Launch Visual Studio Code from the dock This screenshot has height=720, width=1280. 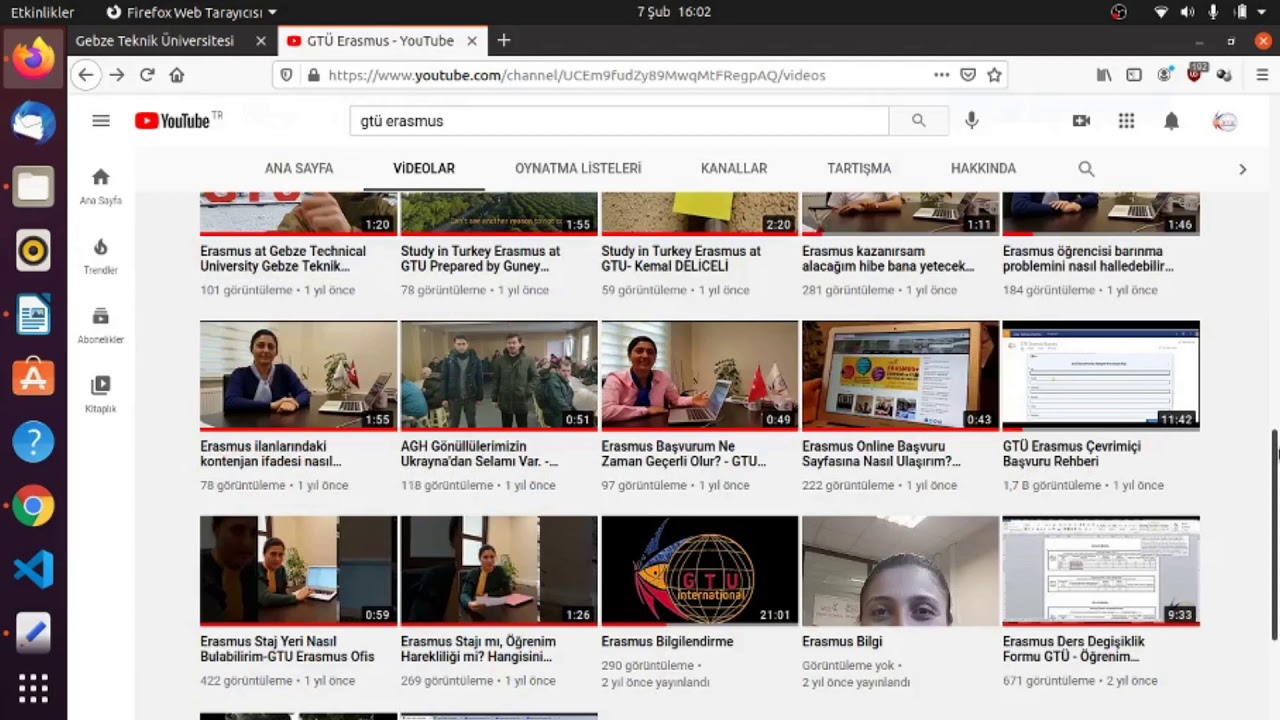click(x=33, y=569)
